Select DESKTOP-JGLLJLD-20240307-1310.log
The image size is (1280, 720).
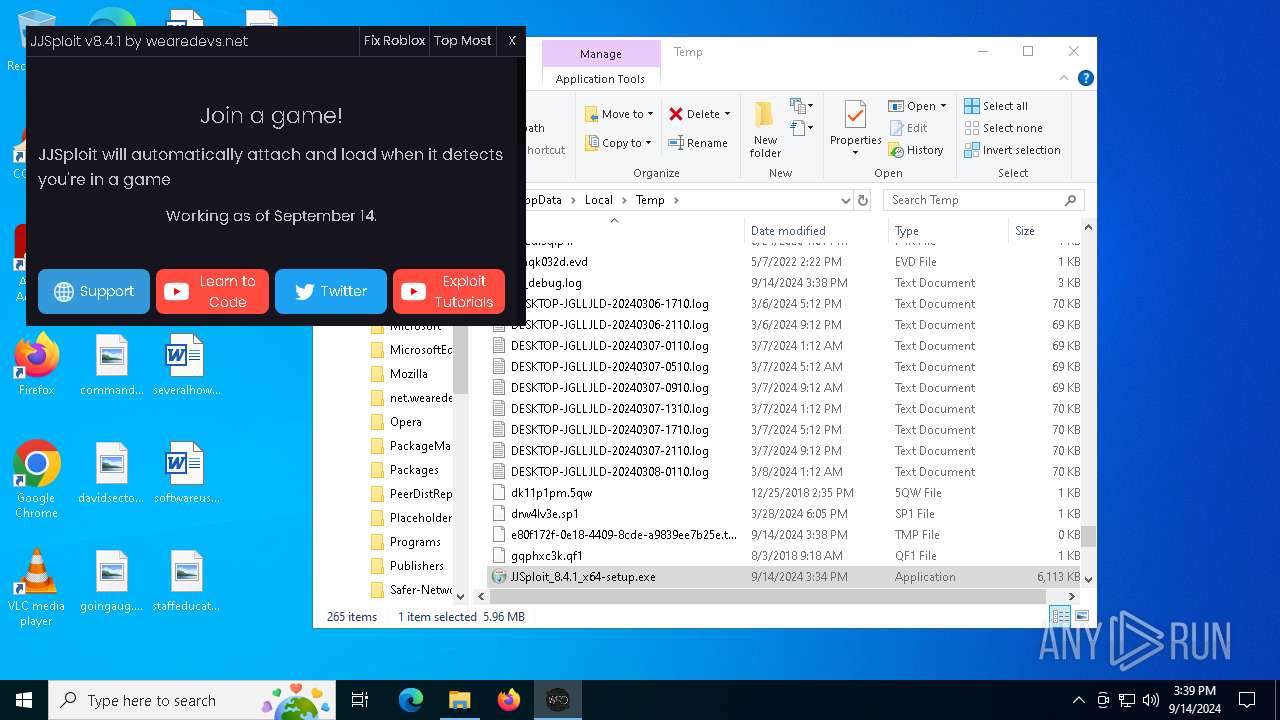pos(784,409)
